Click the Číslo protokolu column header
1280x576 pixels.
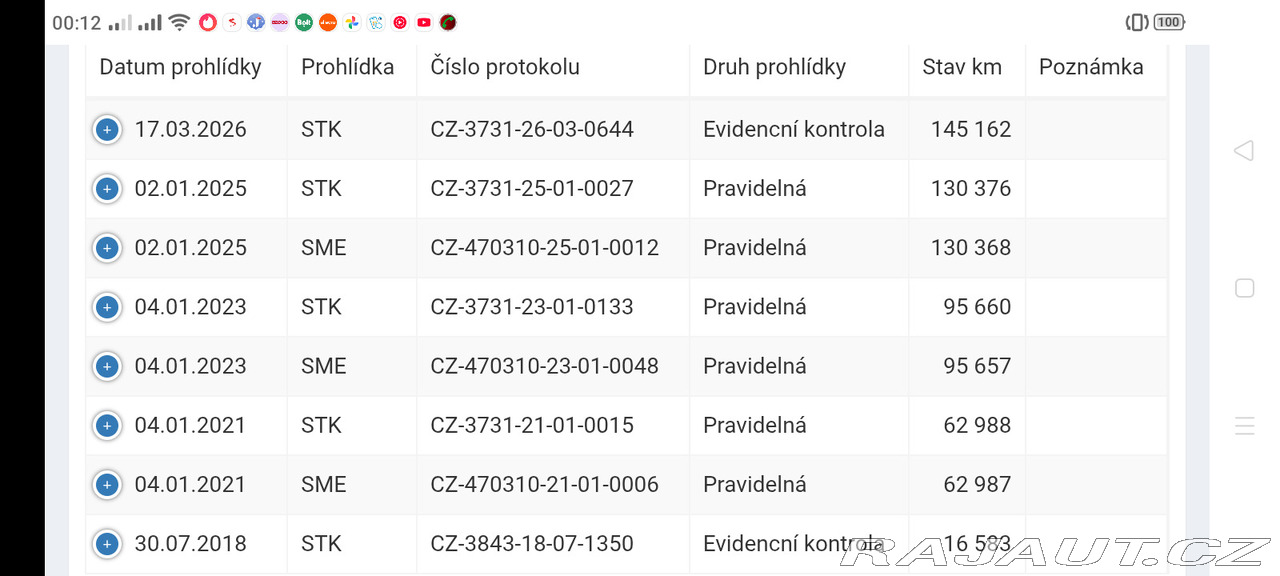coord(505,67)
